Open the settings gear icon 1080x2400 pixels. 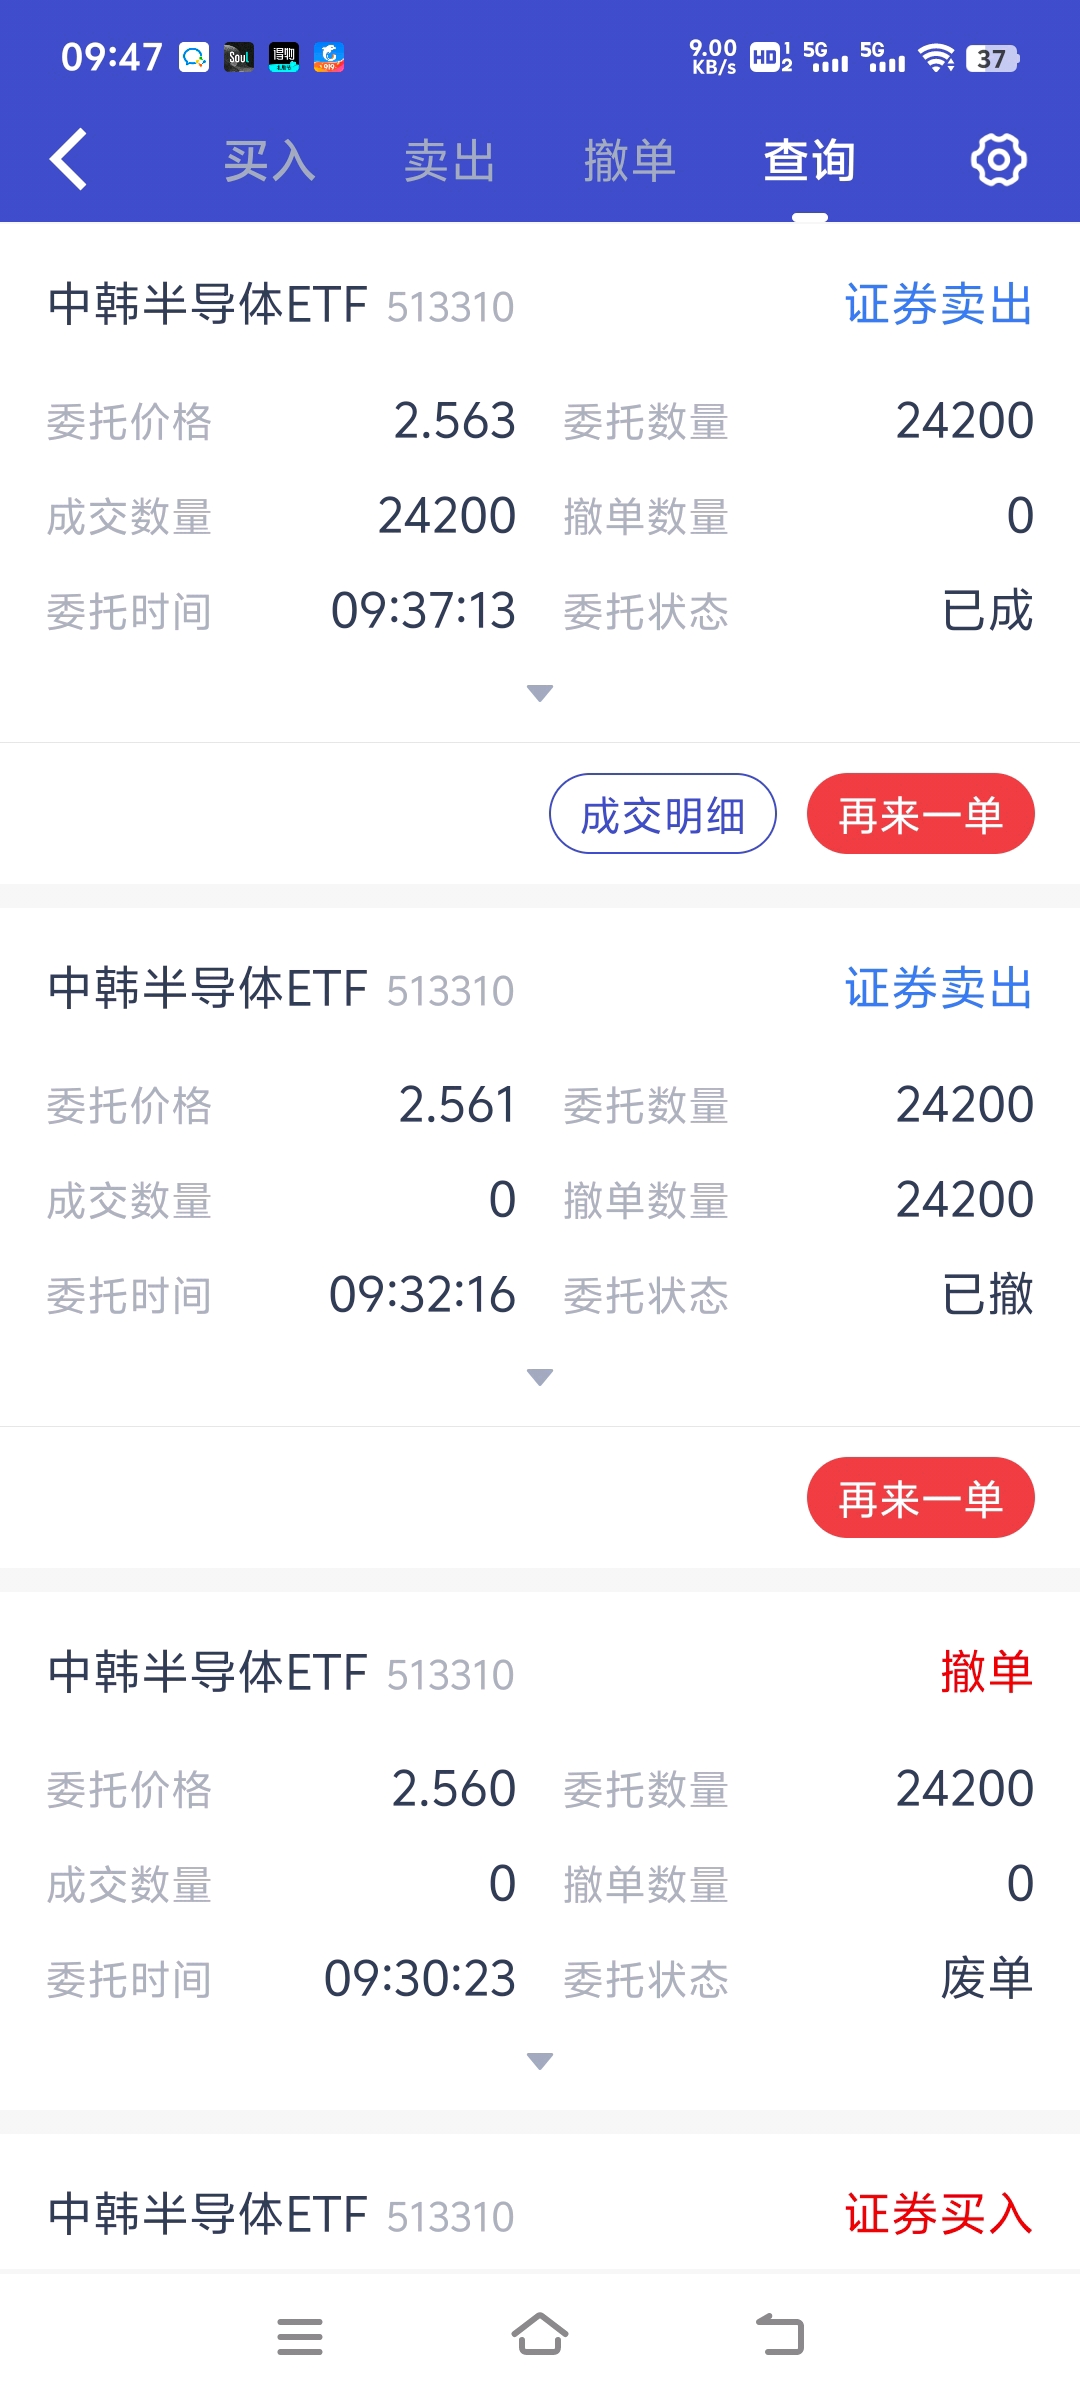(999, 160)
